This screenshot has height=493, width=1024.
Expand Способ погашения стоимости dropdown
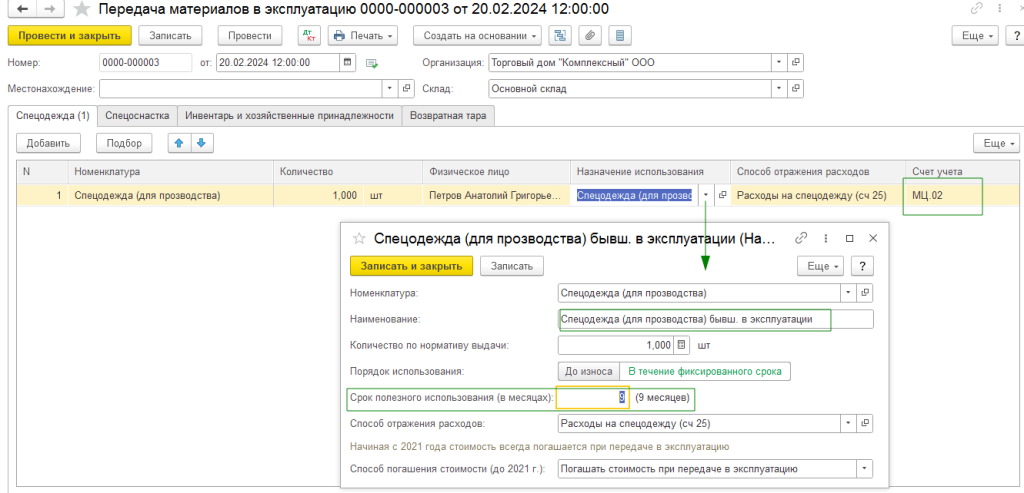[864, 468]
